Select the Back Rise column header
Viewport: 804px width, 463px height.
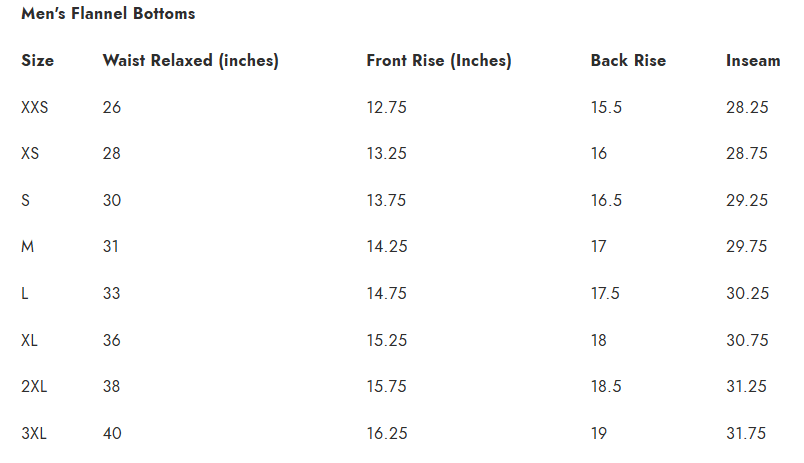(x=628, y=61)
